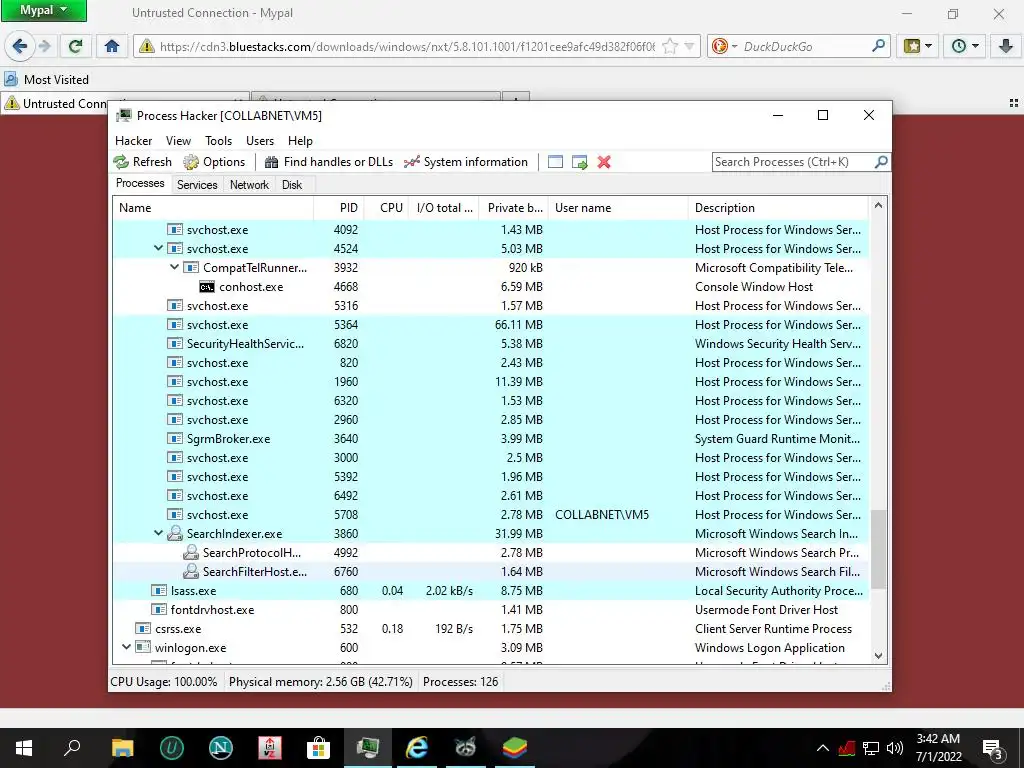Open Find handles or DLLs
Image resolution: width=1024 pixels, height=768 pixels.
click(x=328, y=162)
